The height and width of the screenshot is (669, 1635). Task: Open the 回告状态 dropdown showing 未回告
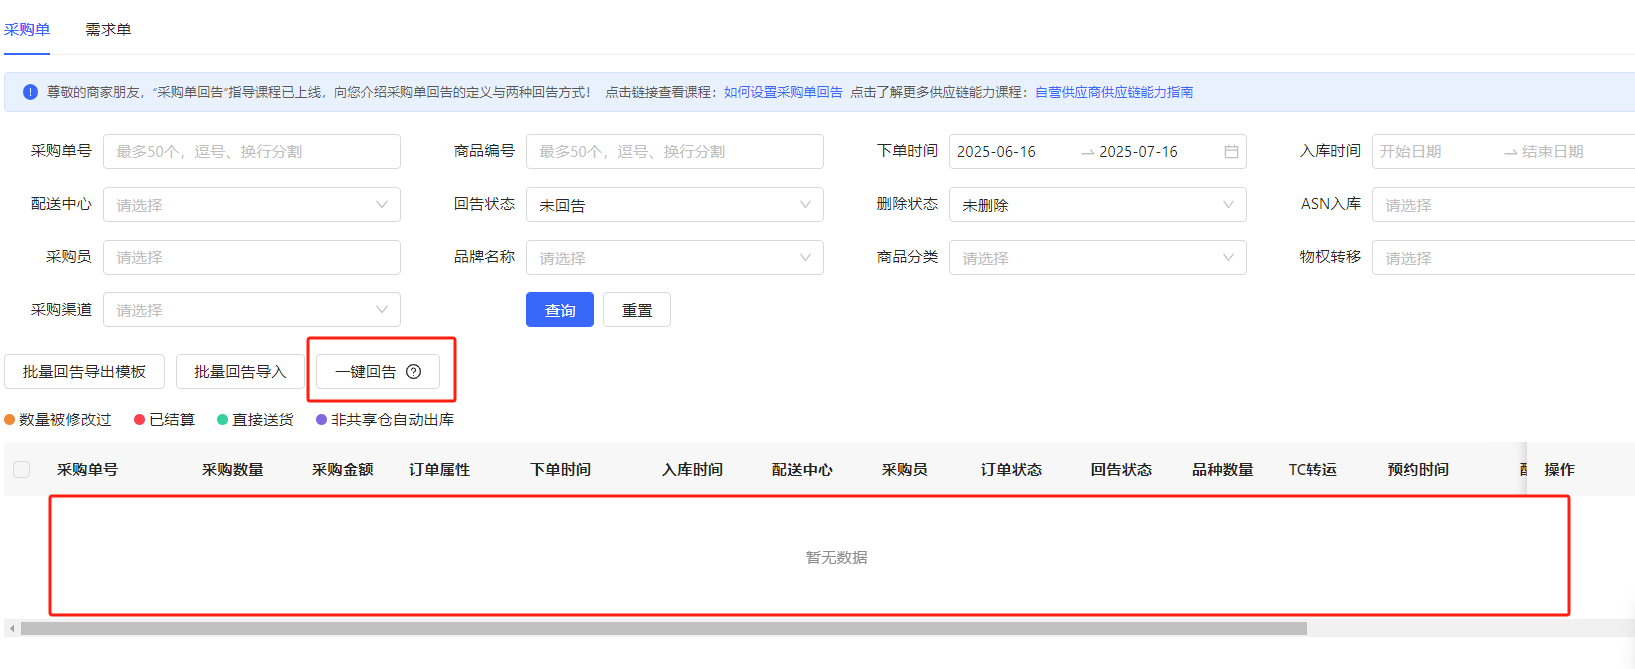coord(674,205)
